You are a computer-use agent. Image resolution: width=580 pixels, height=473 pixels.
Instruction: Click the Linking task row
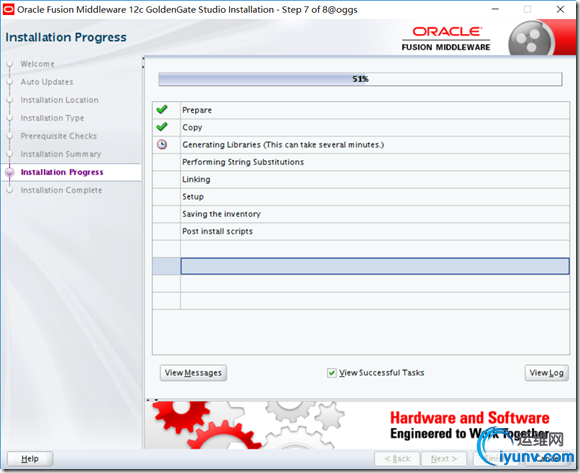coord(361,179)
